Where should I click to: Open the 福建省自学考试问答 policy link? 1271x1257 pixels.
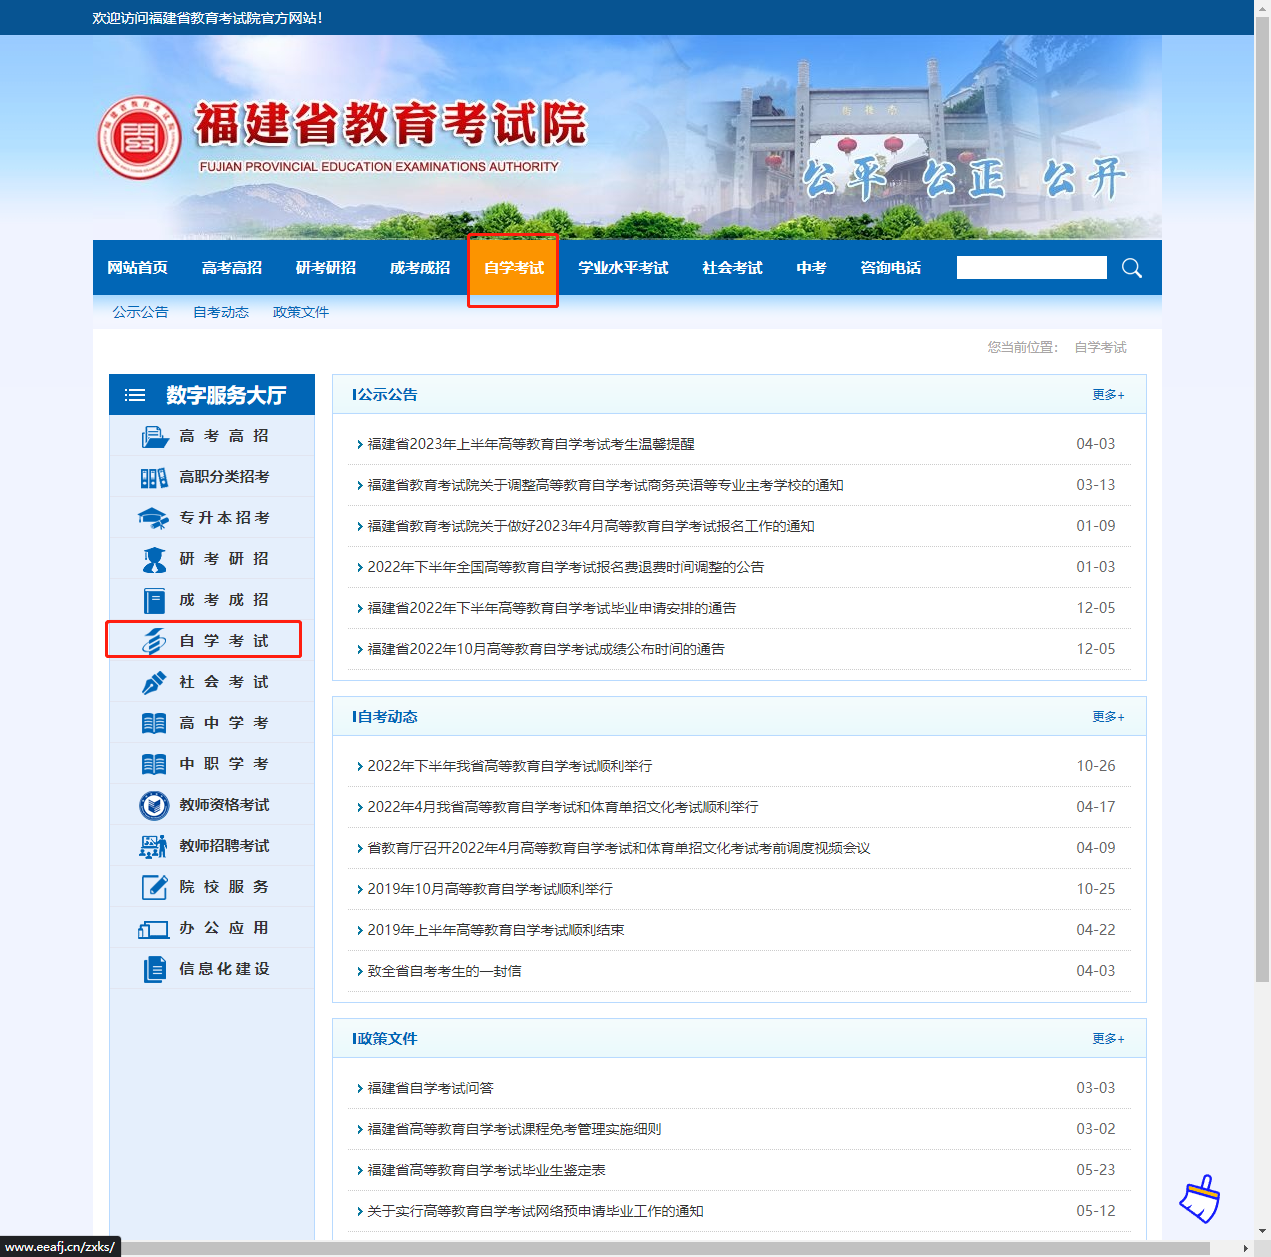430,1088
